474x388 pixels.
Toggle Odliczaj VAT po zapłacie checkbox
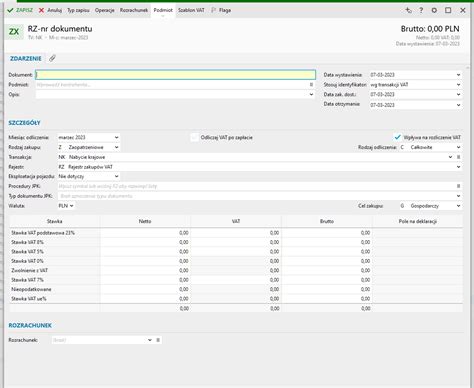coord(195,137)
